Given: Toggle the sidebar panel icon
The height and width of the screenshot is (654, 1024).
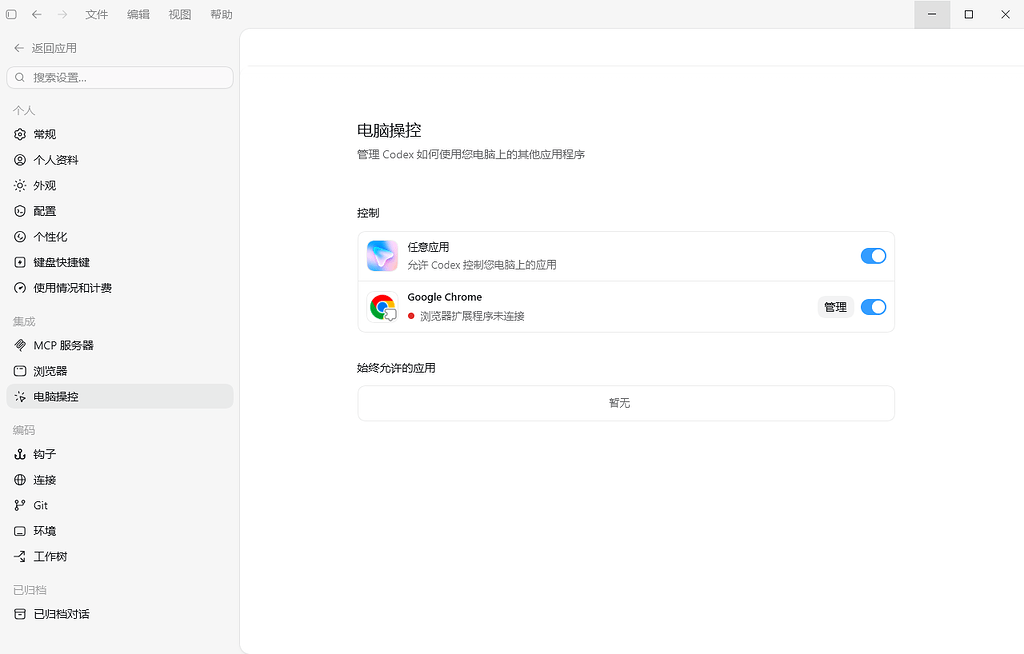Looking at the screenshot, I should click(x=11, y=14).
